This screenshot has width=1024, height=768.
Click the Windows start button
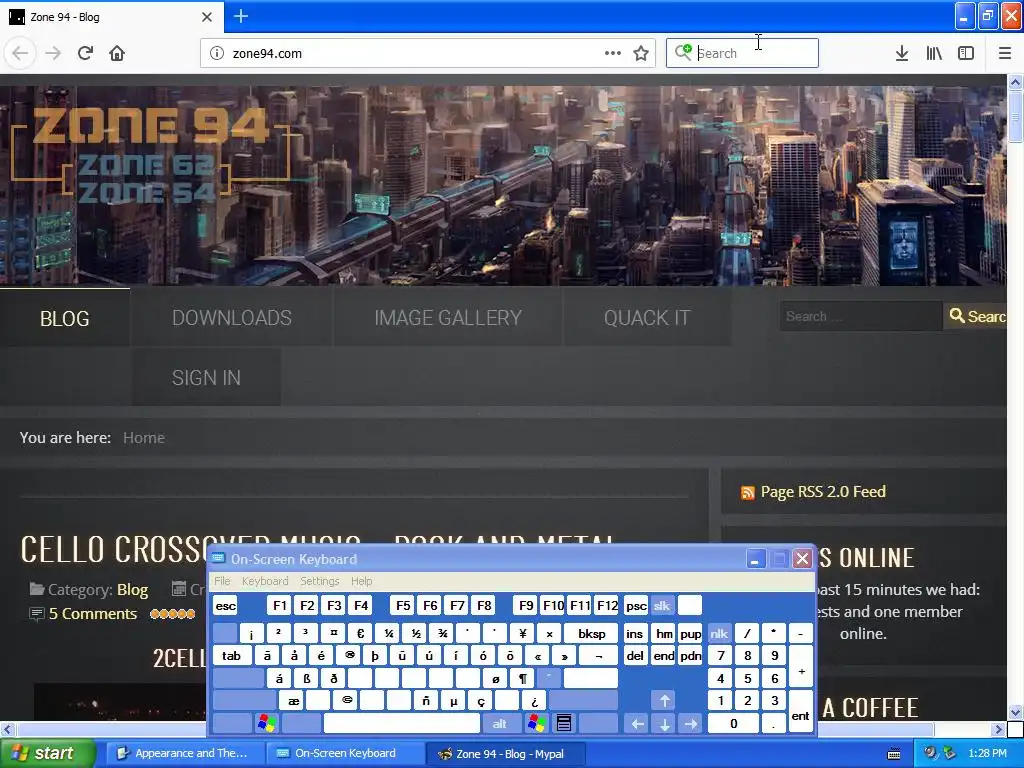point(47,754)
